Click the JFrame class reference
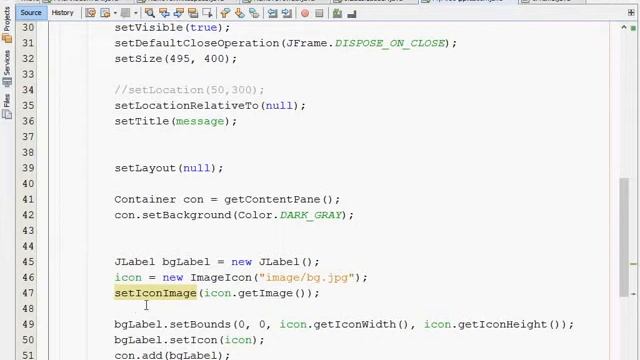640x360 pixels. click(x=307, y=43)
